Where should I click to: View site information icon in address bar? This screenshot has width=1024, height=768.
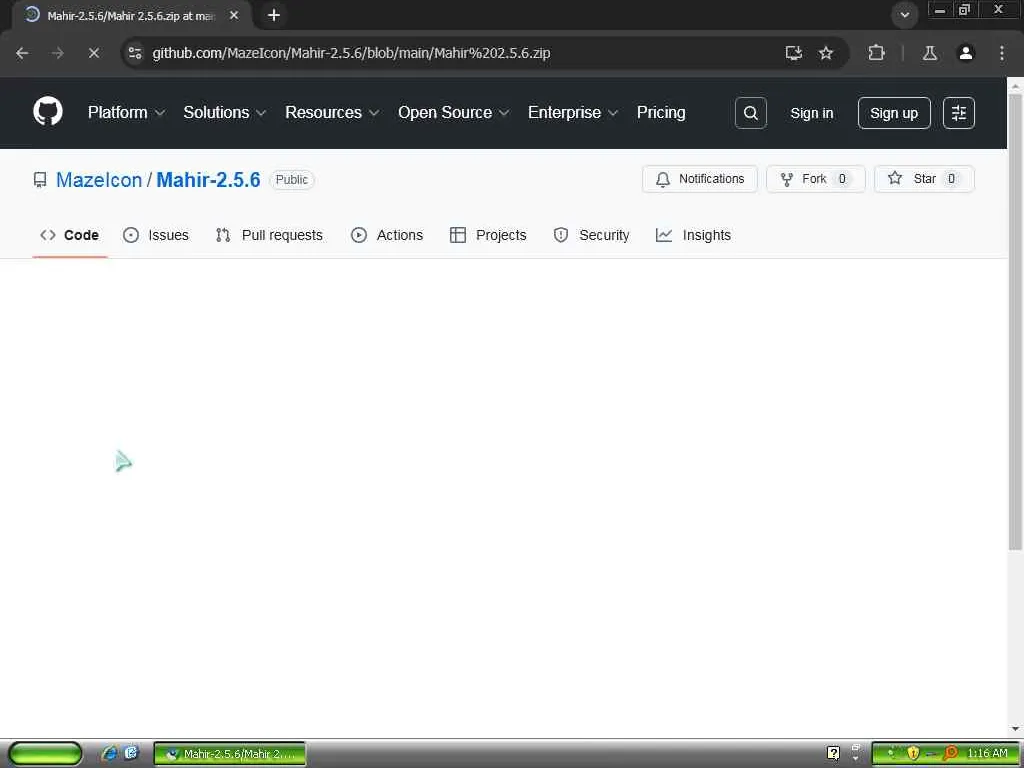pos(135,53)
